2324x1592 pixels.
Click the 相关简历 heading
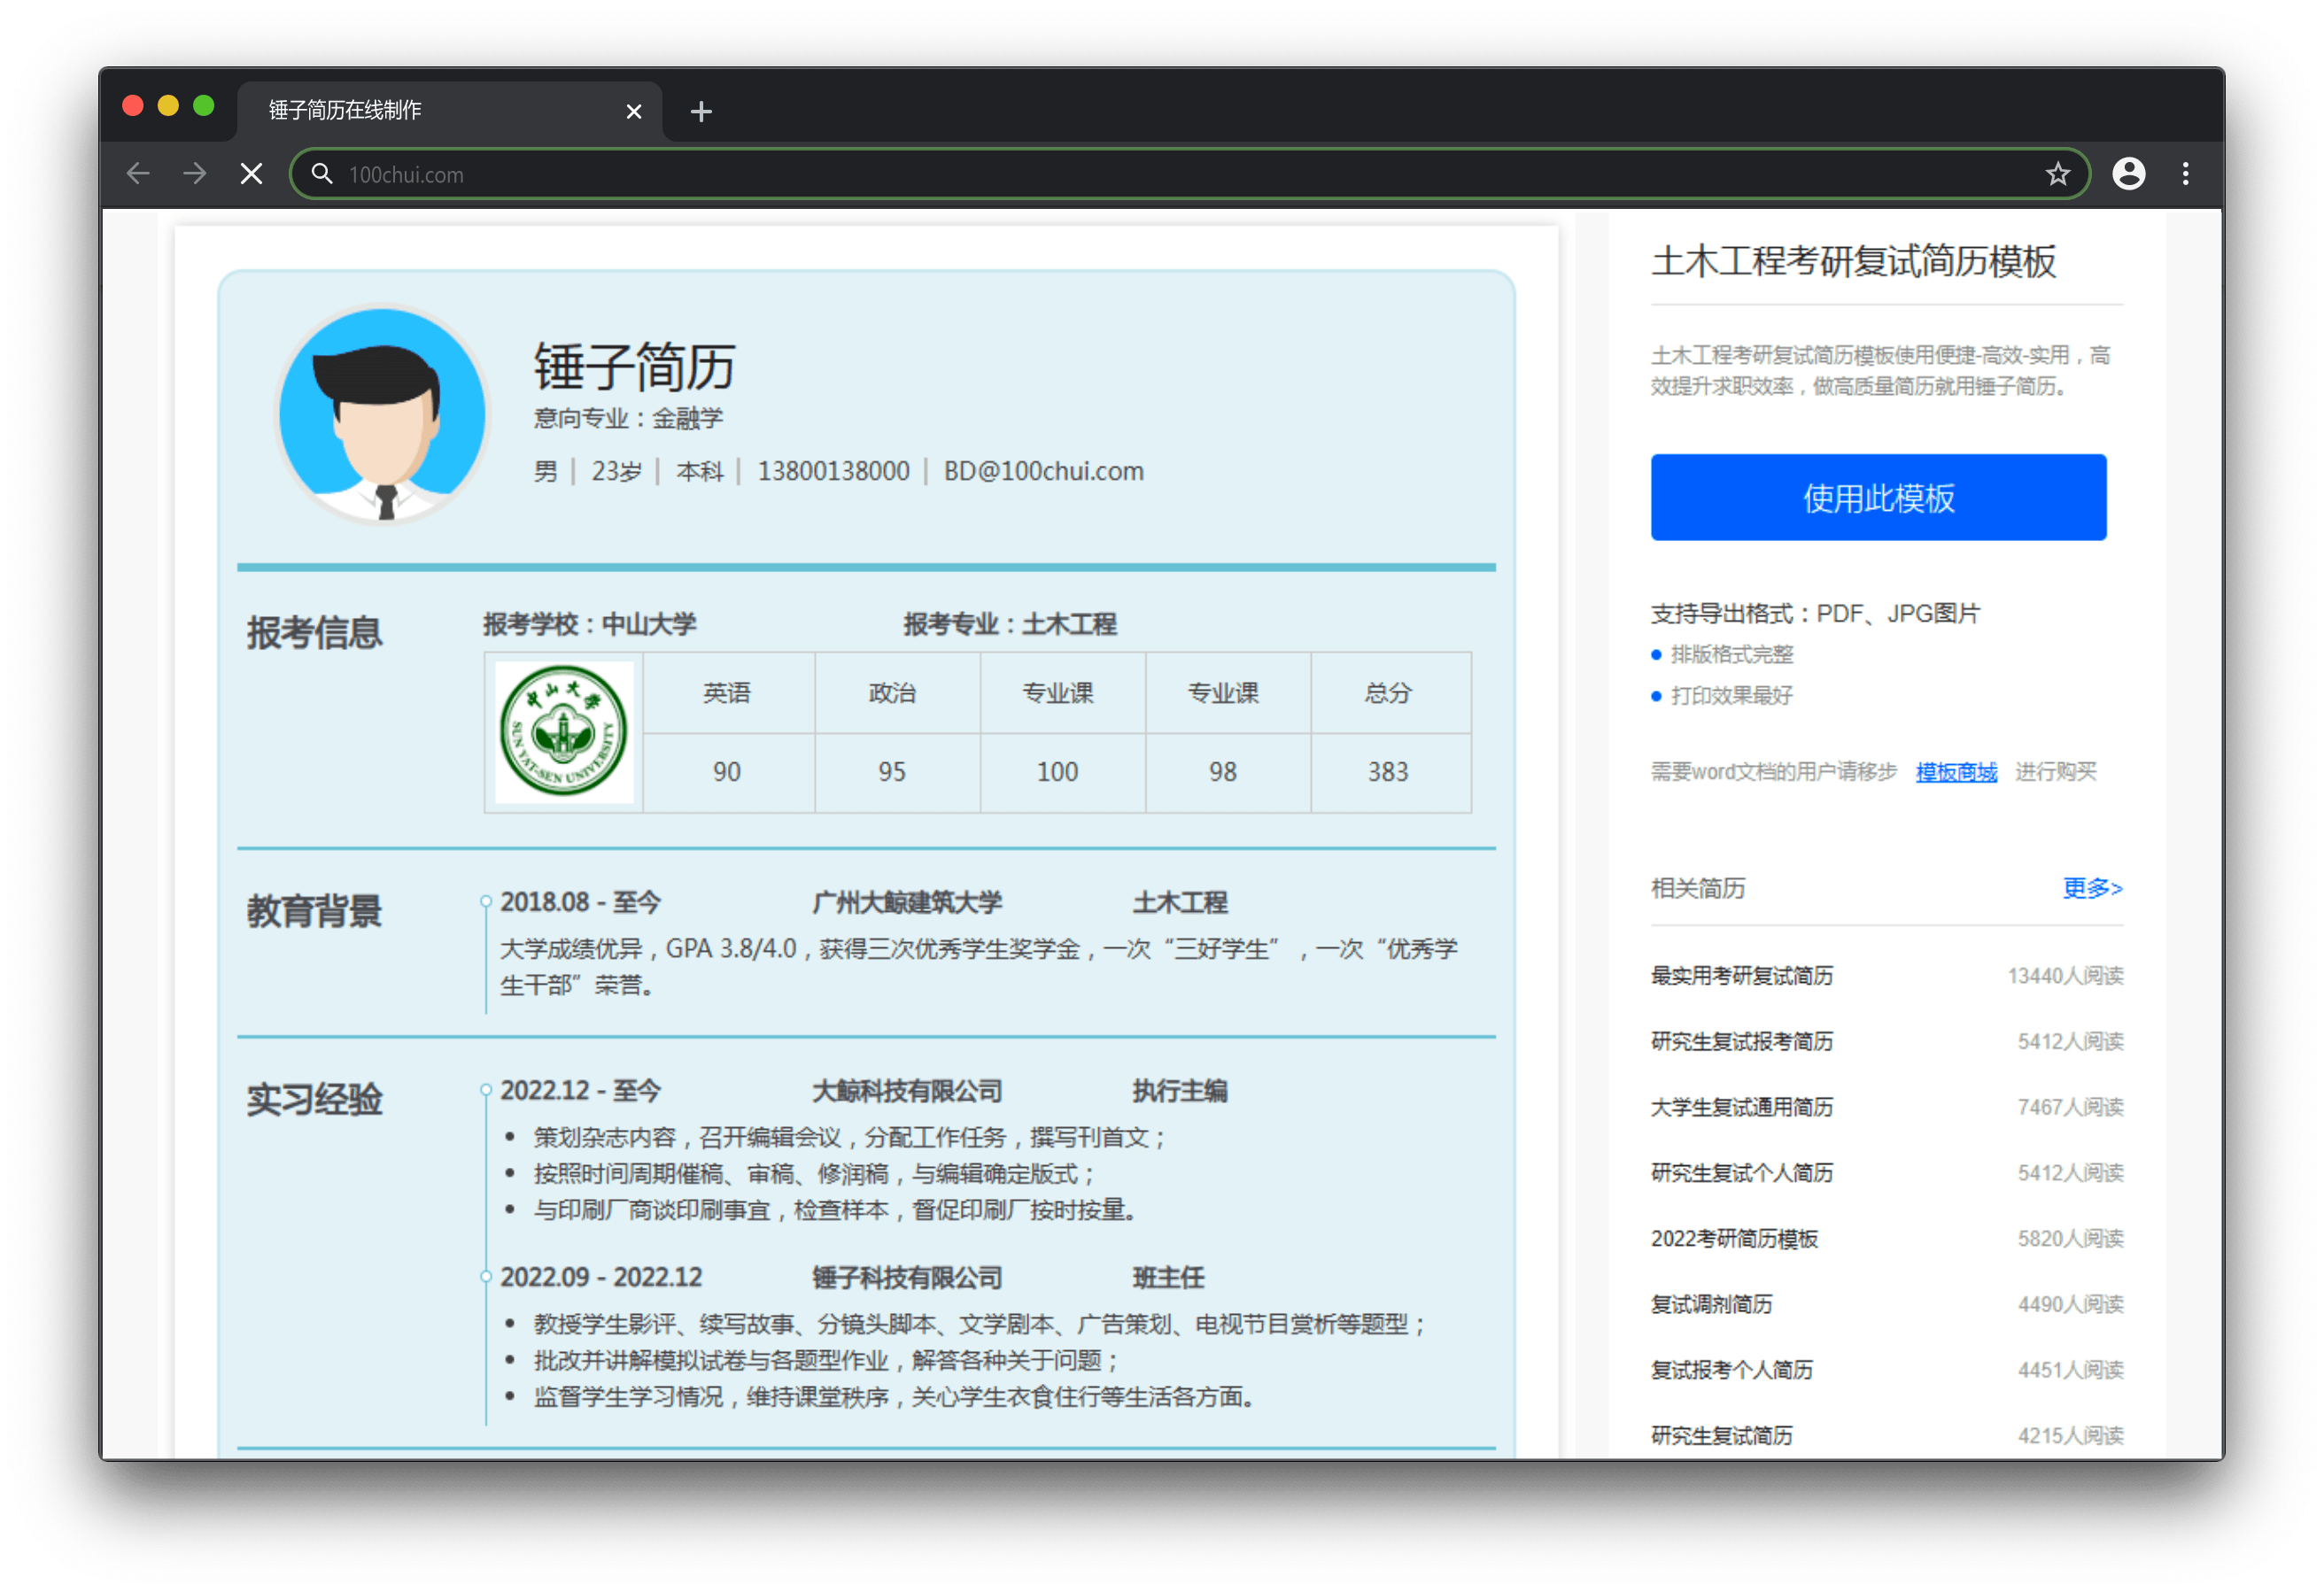click(x=1697, y=888)
